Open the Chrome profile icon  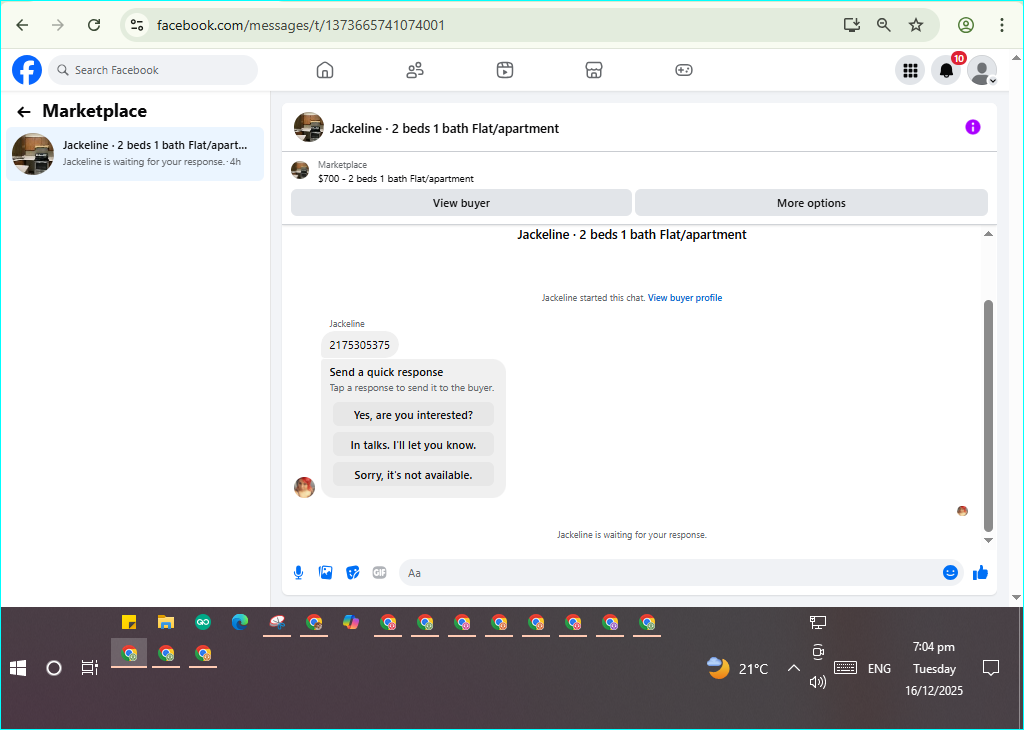click(966, 25)
